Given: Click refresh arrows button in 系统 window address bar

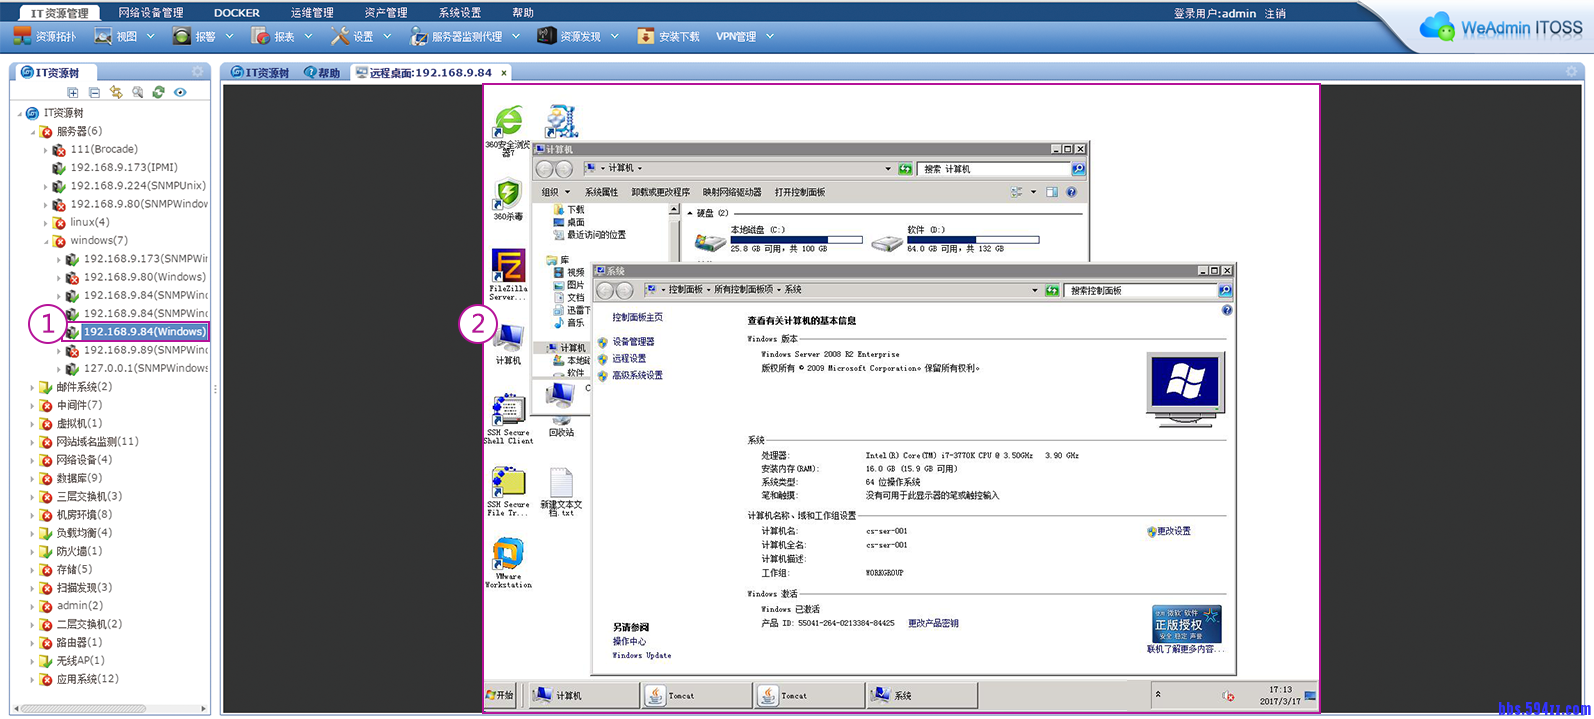Looking at the screenshot, I should tap(1052, 290).
